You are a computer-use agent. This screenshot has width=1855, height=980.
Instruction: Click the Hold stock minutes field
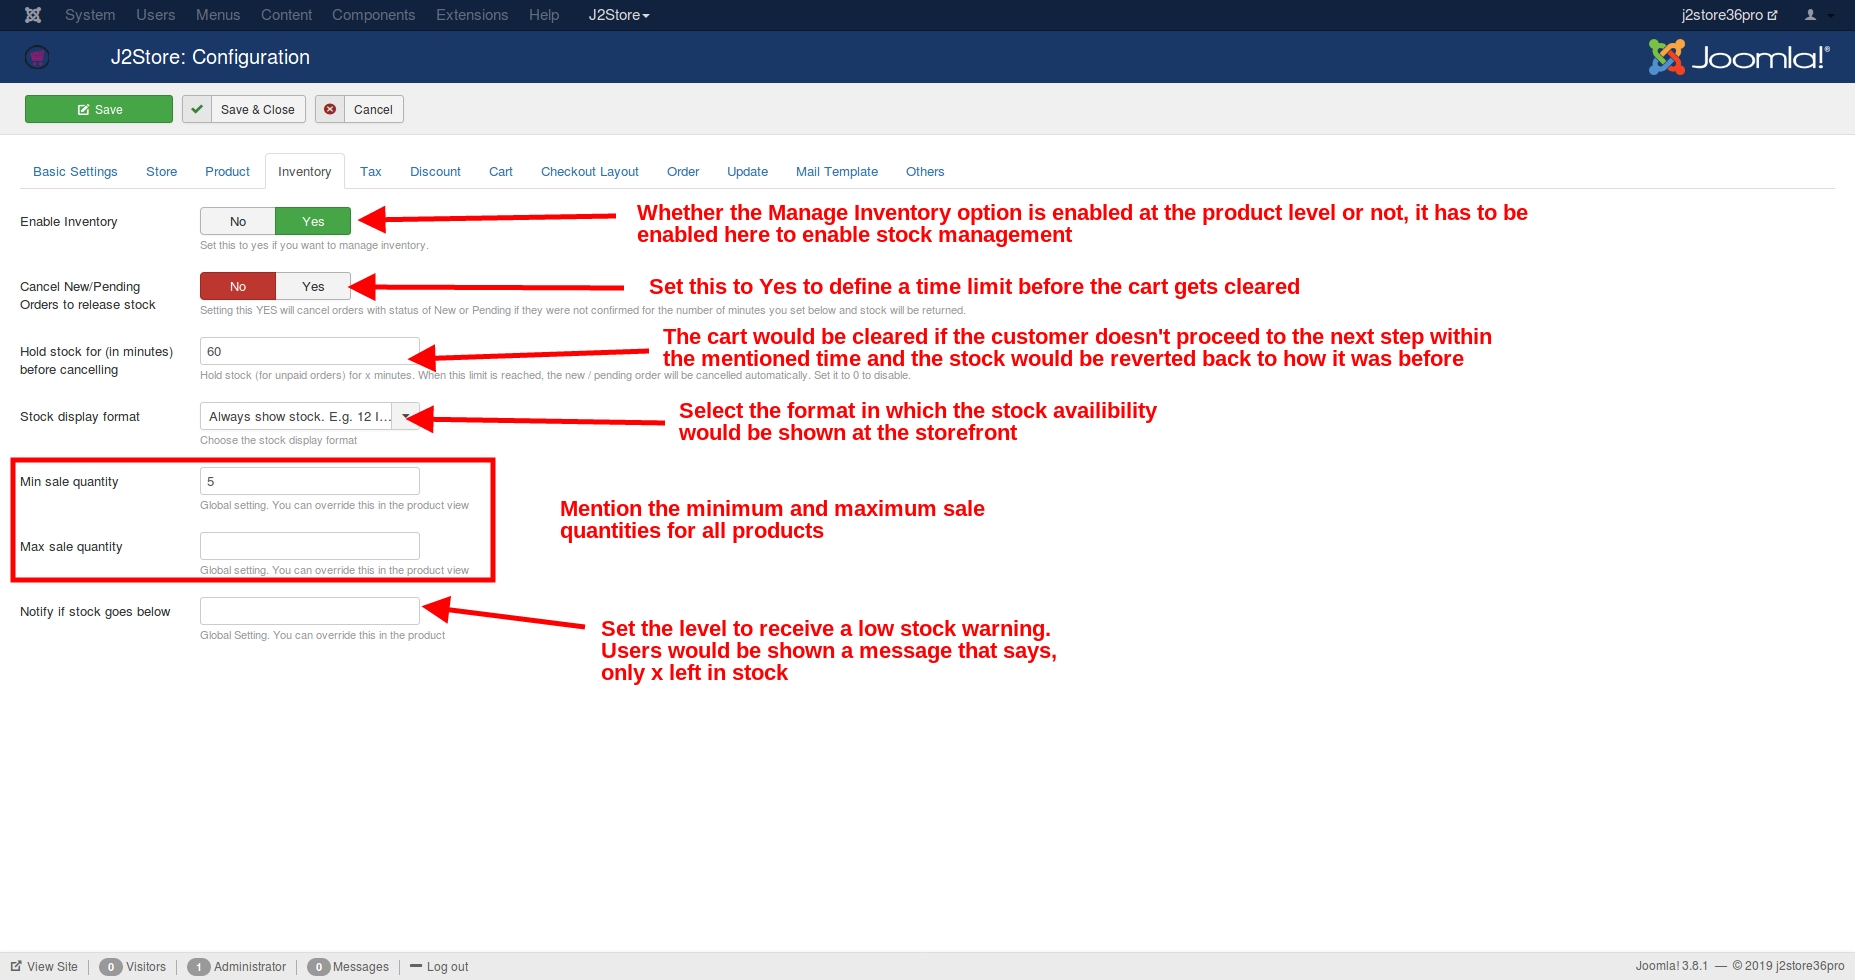point(310,351)
